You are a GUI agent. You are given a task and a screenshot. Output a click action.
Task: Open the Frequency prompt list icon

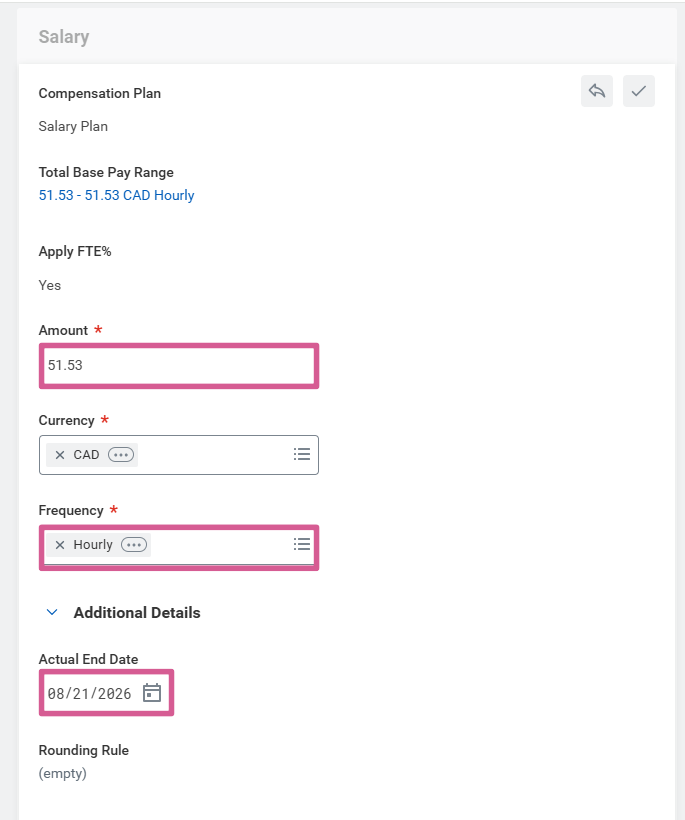tap(302, 544)
